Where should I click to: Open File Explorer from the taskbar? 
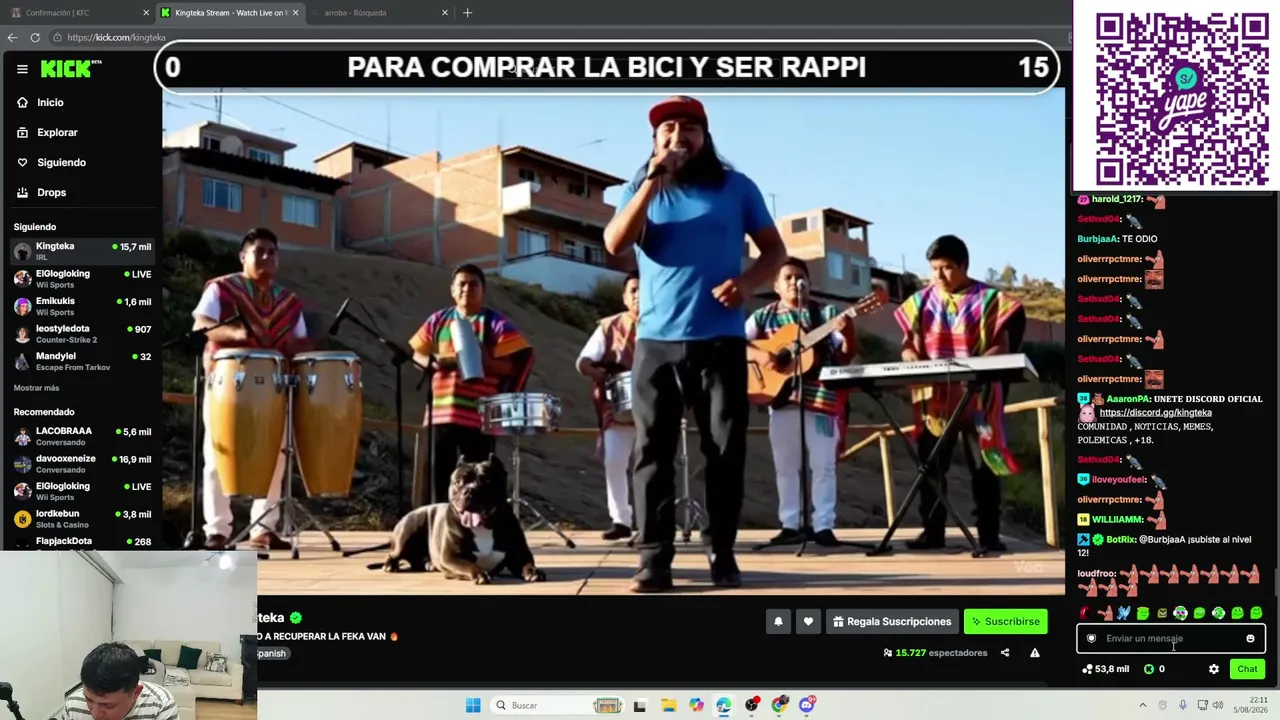[668, 705]
